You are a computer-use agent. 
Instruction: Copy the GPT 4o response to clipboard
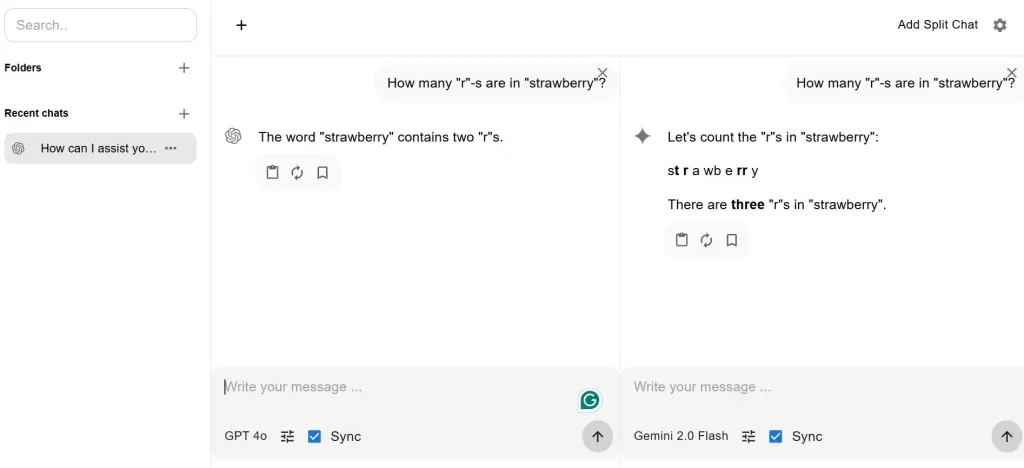(x=272, y=173)
